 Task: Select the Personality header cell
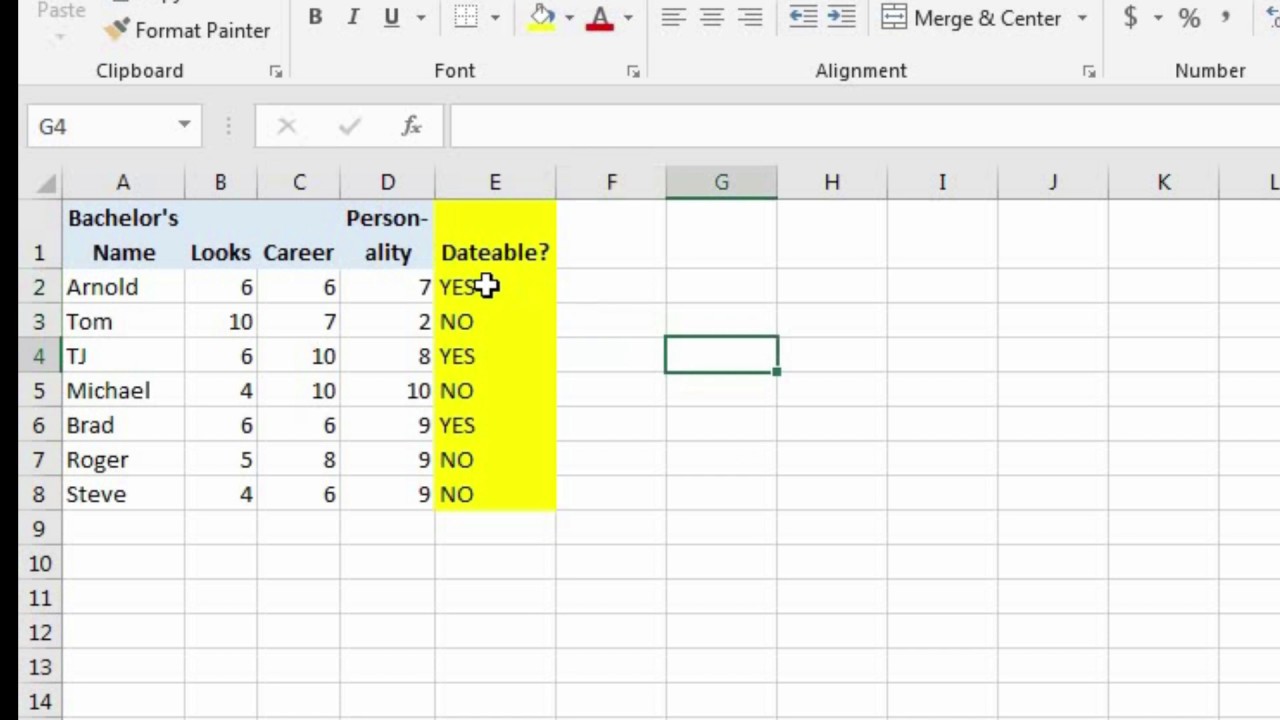pos(387,235)
